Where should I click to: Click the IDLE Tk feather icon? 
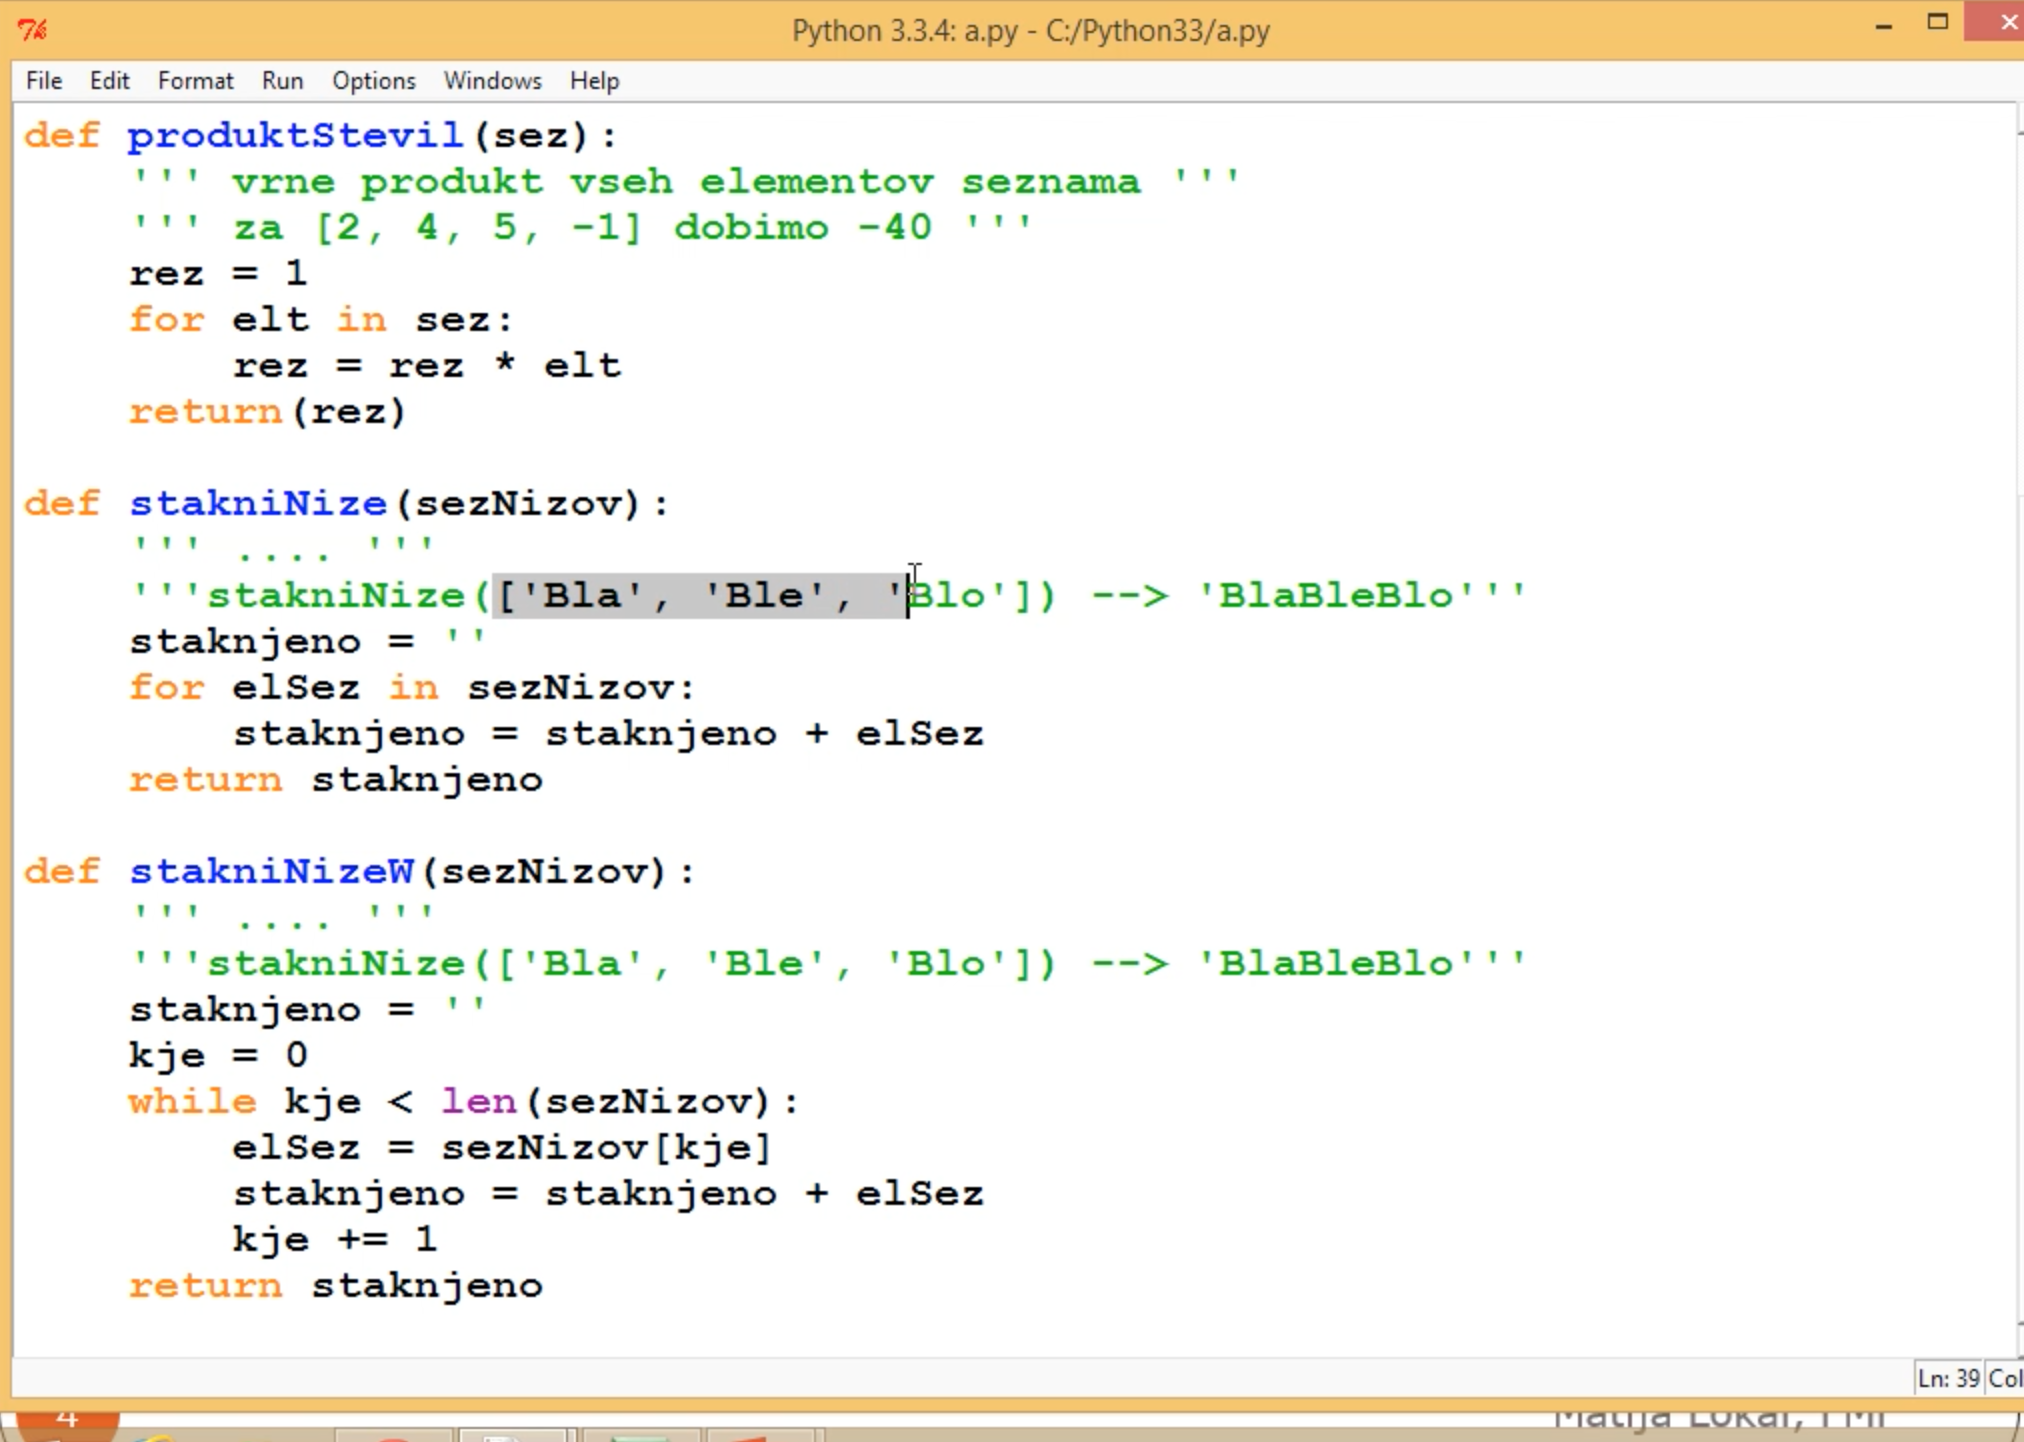(32, 30)
